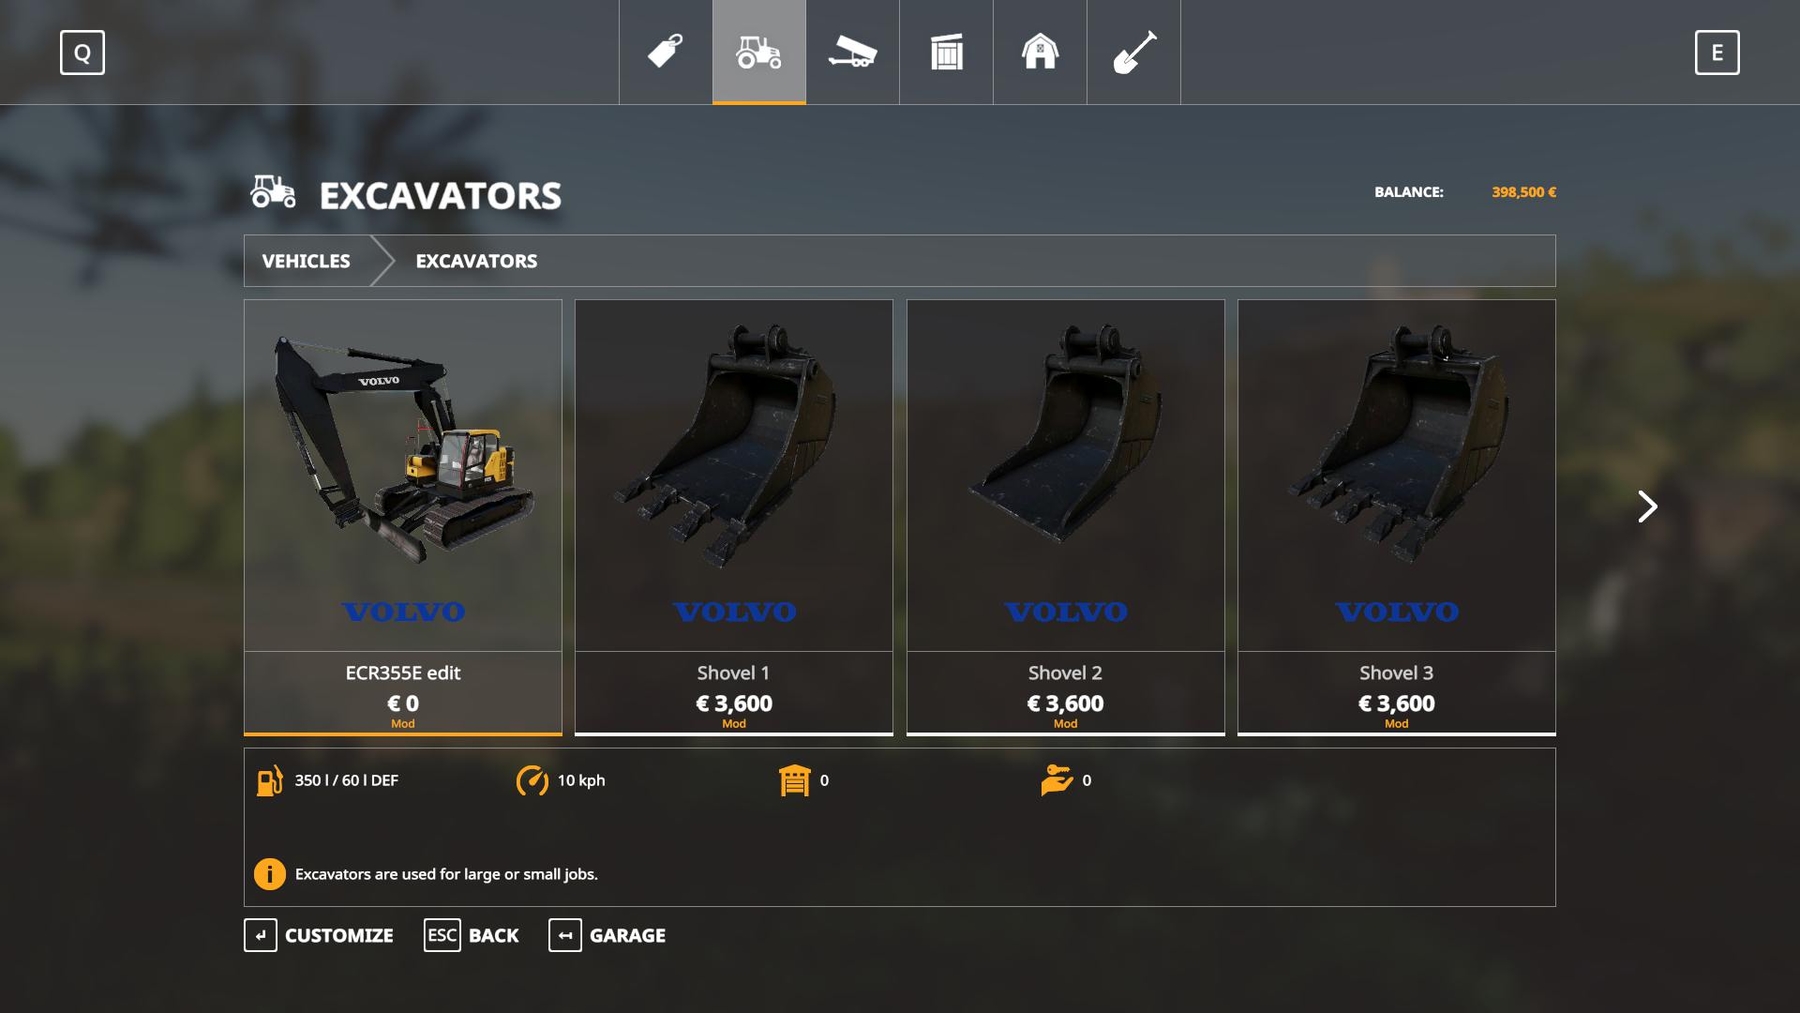The height and width of the screenshot is (1013, 1800).
Task: Select EXCAVATORS breadcrumb item
Action: click(x=476, y=261)
